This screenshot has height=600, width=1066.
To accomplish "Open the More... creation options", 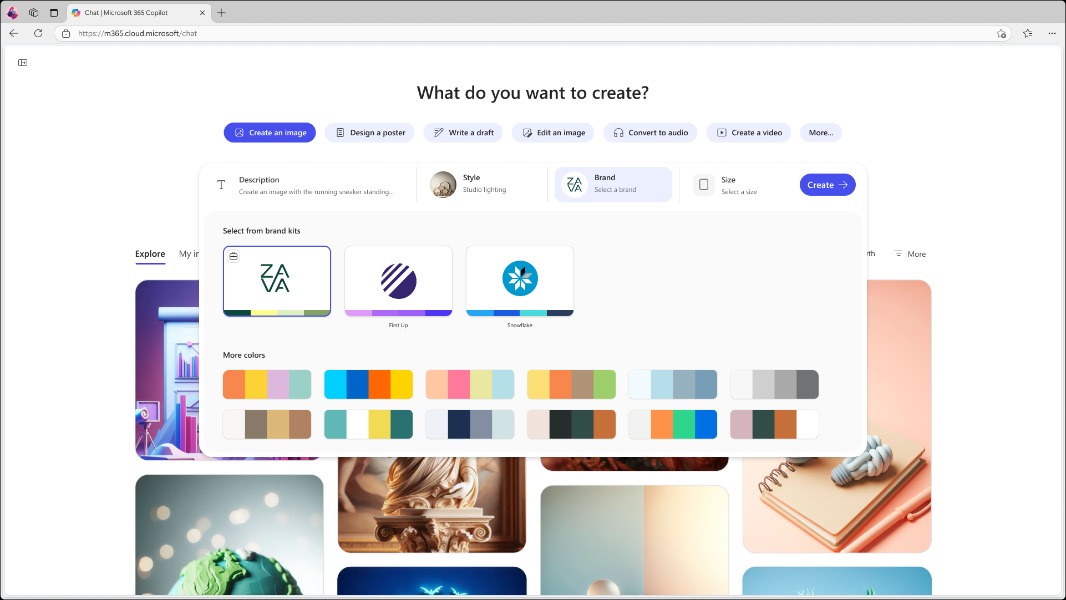I will [x=820, y=132].
